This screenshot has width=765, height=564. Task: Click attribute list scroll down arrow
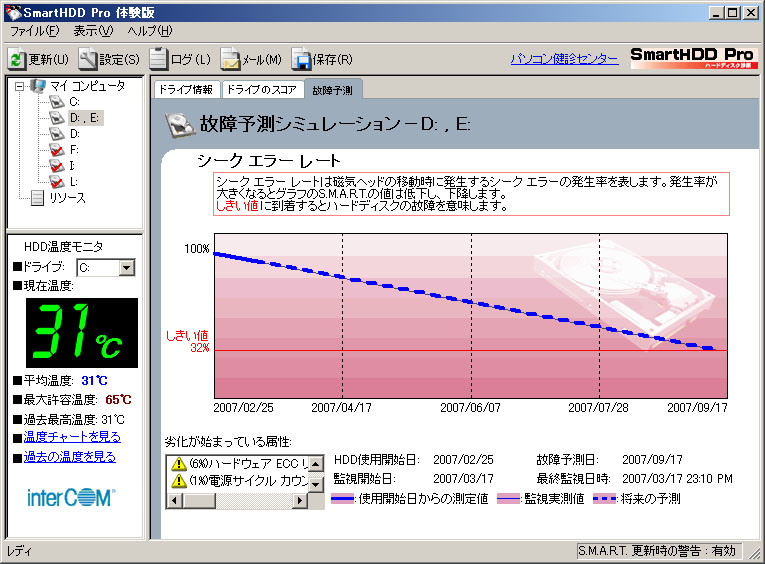pyautogui.click(x=316, y=485)
